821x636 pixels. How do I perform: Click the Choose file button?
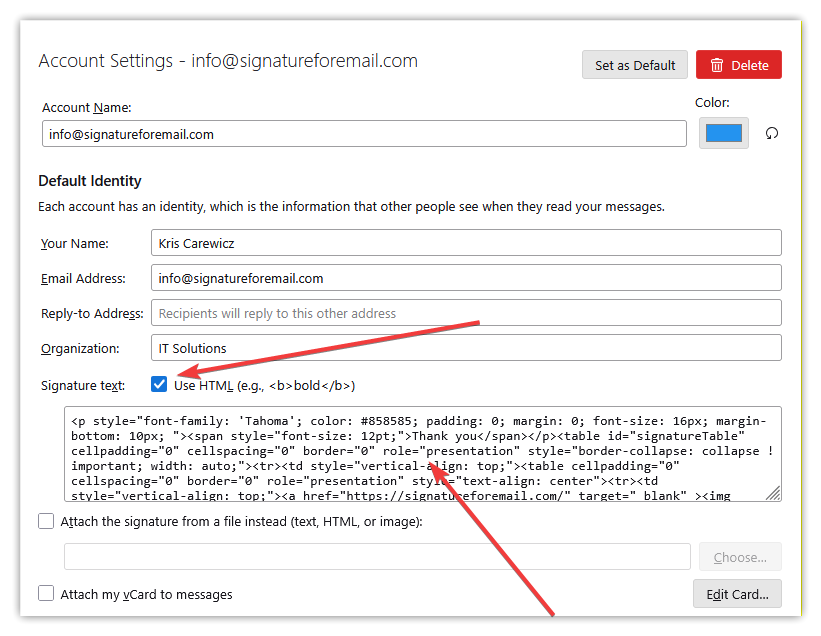[x=740, y=557]
